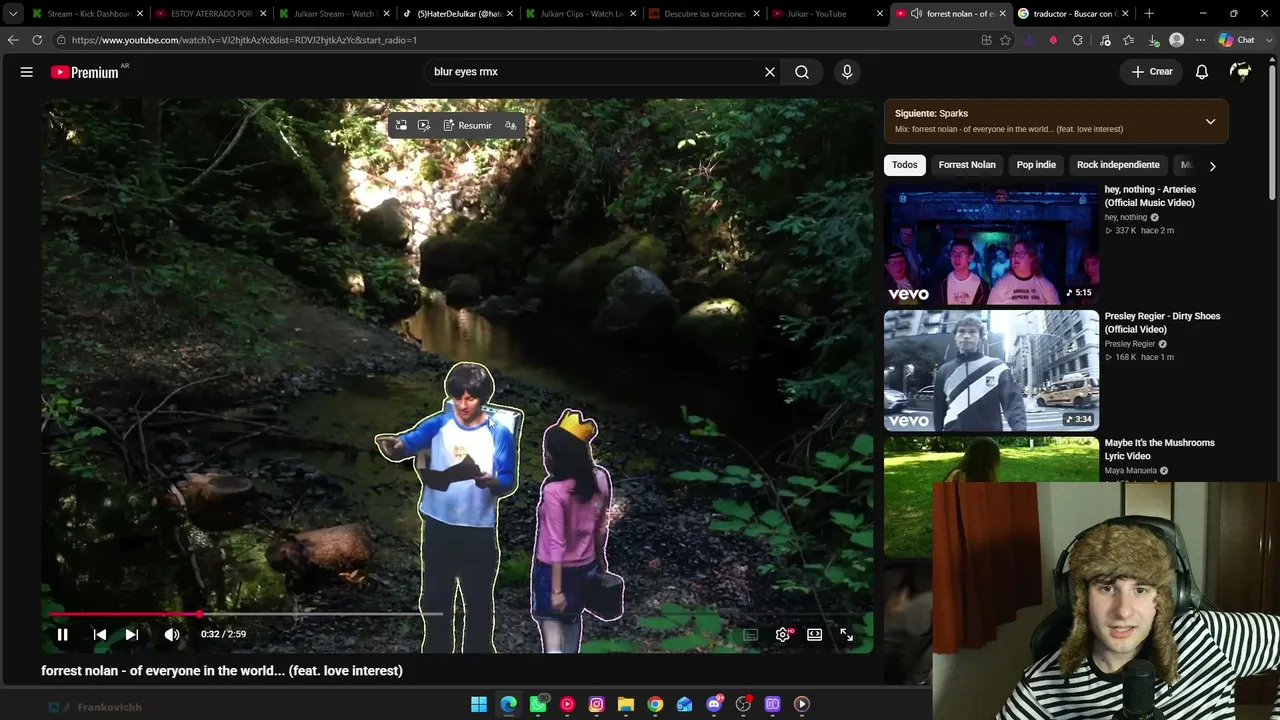Click the browser address bar URL
The width and height of the screenshot is (1280, 720).
pos(244,40)
